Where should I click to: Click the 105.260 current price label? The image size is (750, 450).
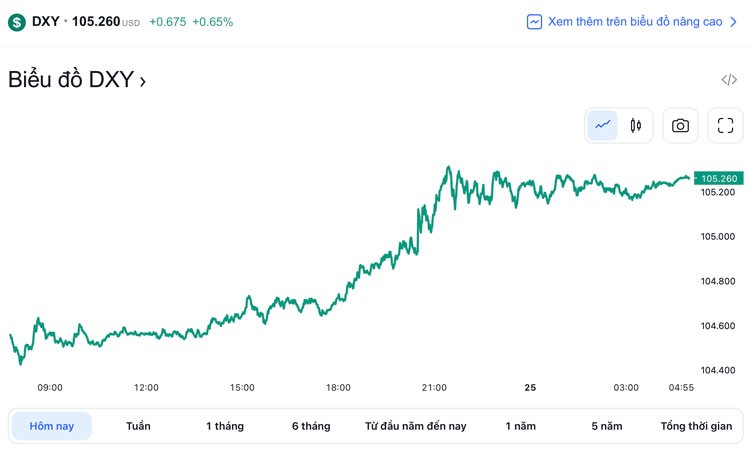click(x=719, y=178)
